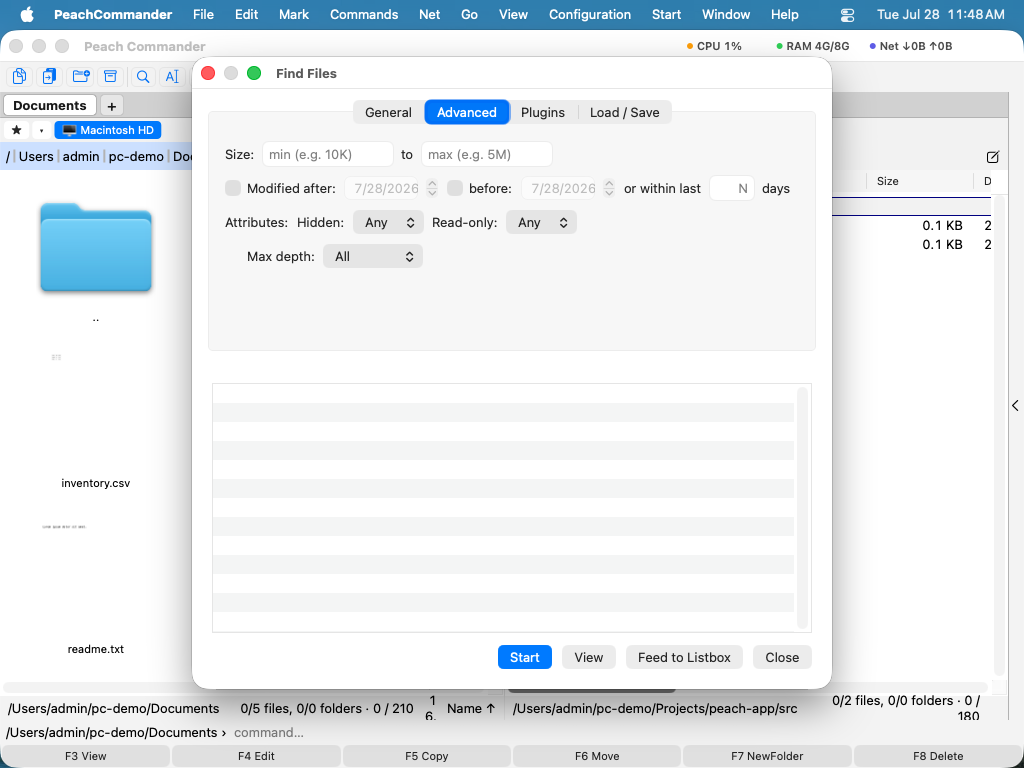Click the Close button in Find Files
This screenshot has height=768, width=1024.
pos(782,657)
